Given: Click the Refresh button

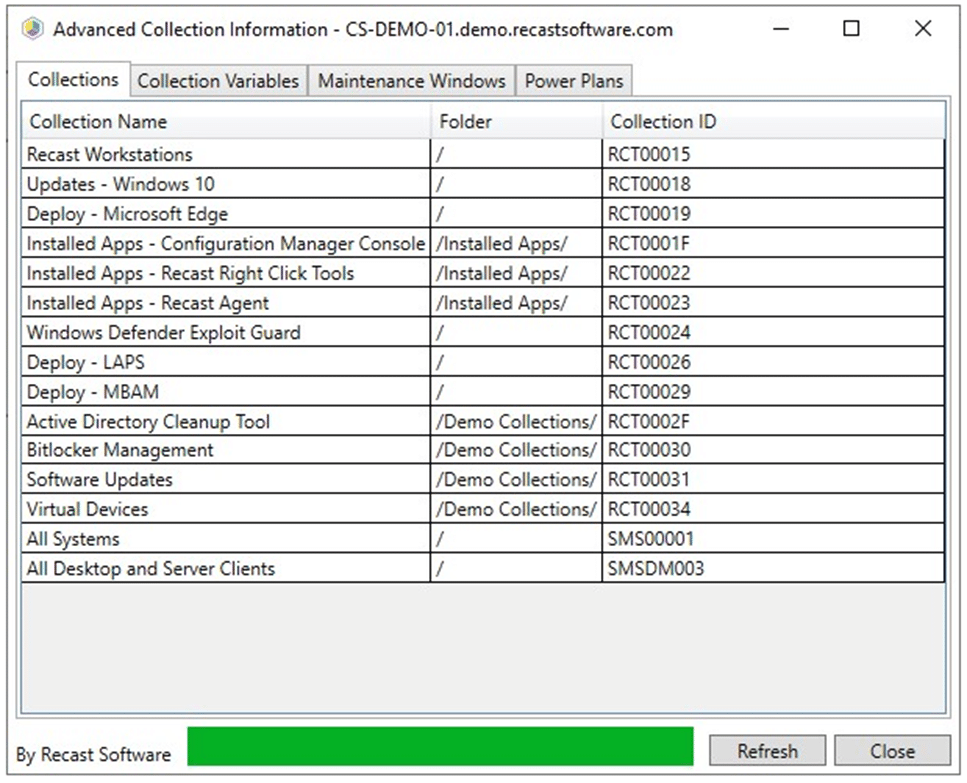Looking at the screenshot, I should tap(766, 751).
